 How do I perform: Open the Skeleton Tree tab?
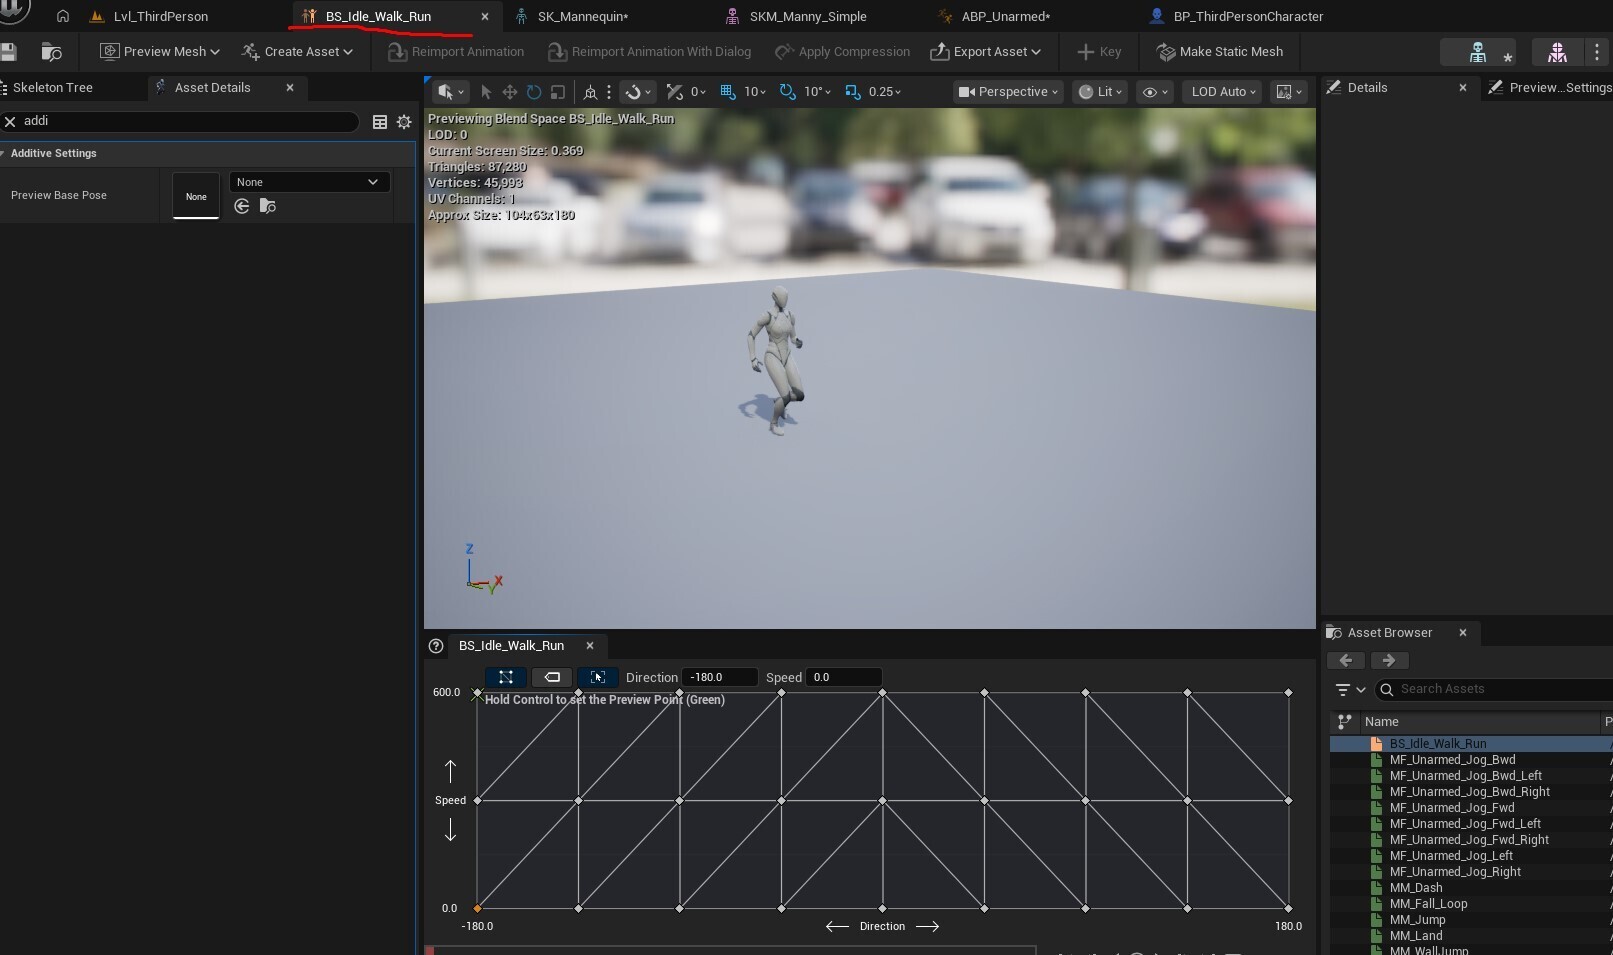coord(53,88)
